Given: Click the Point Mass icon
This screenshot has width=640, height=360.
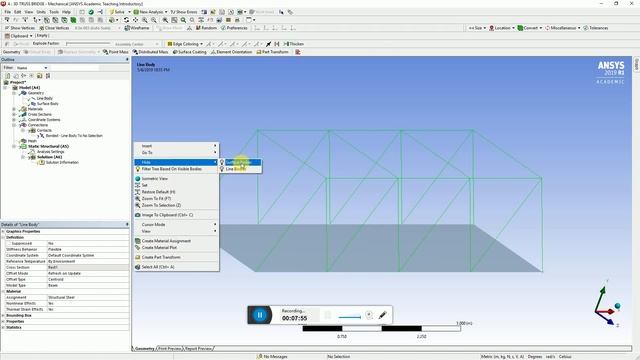Looking at the screenshot, I should pyautogui.click(x=105, y=52).
